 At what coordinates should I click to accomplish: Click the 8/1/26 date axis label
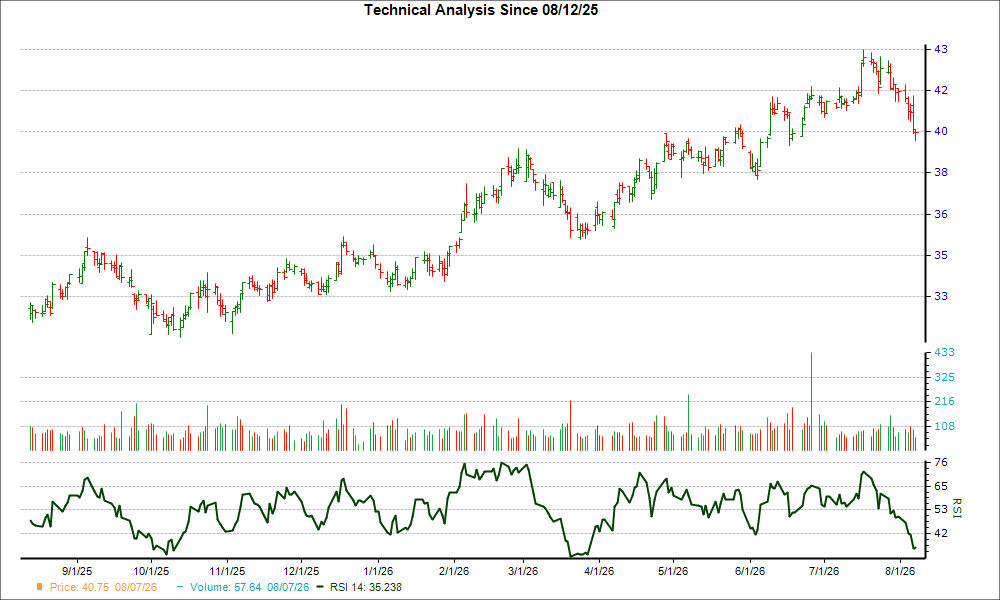point(900,571)
